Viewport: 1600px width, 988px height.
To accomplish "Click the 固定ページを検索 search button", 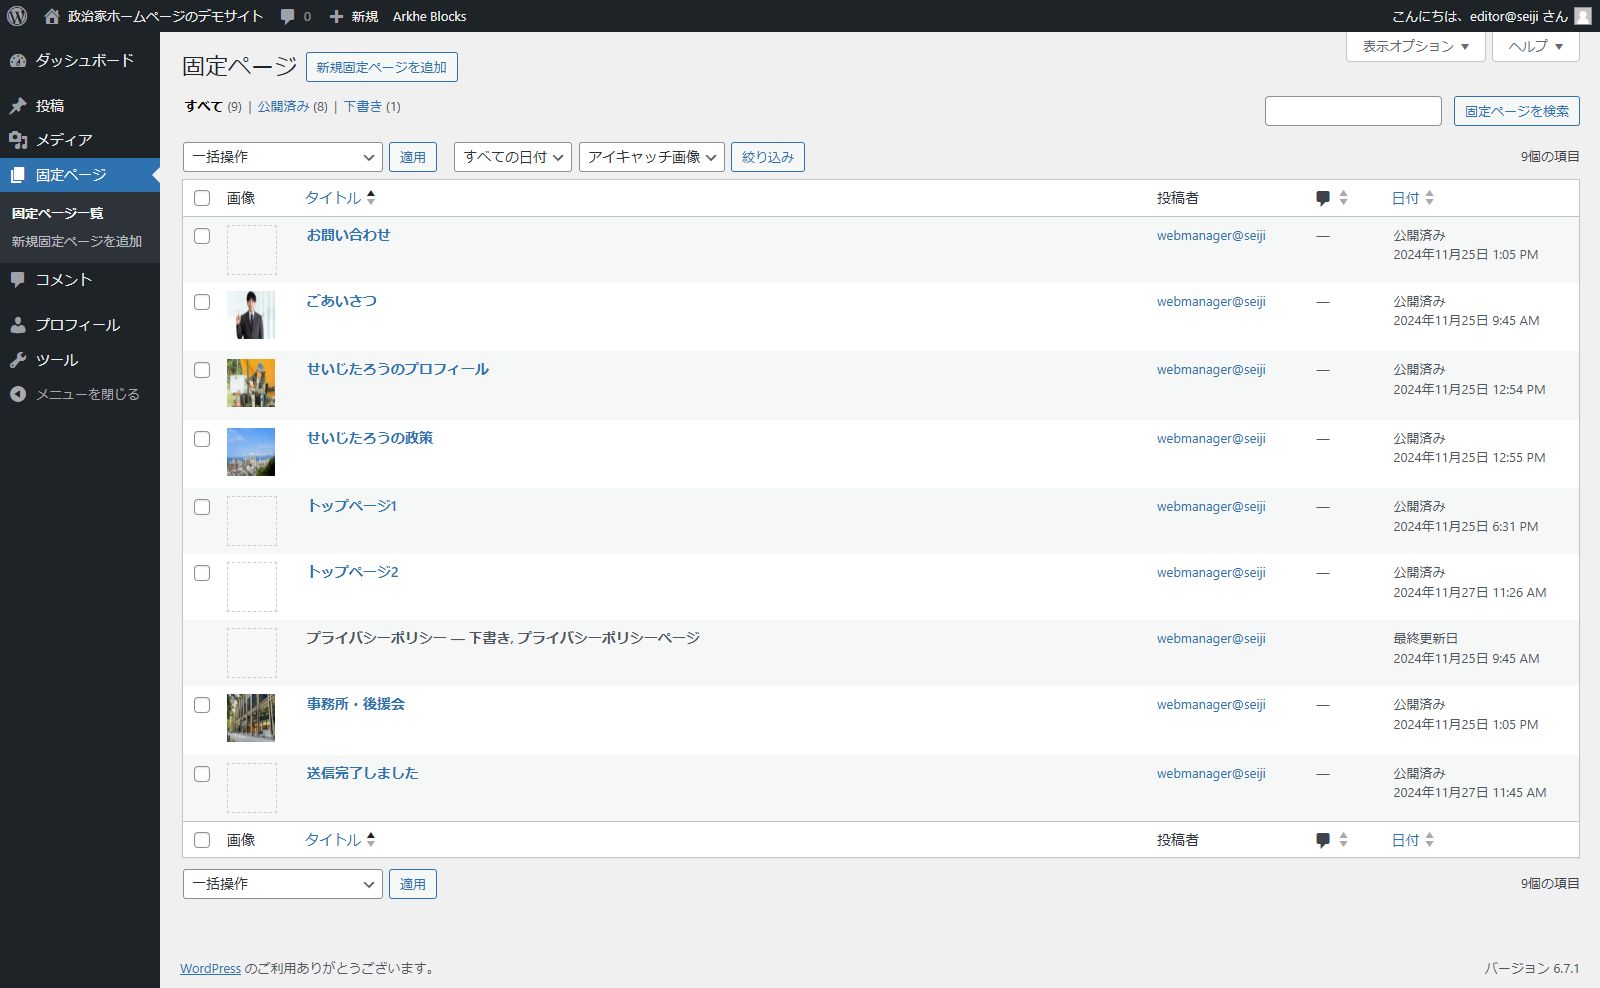I will pos(1517,111).
